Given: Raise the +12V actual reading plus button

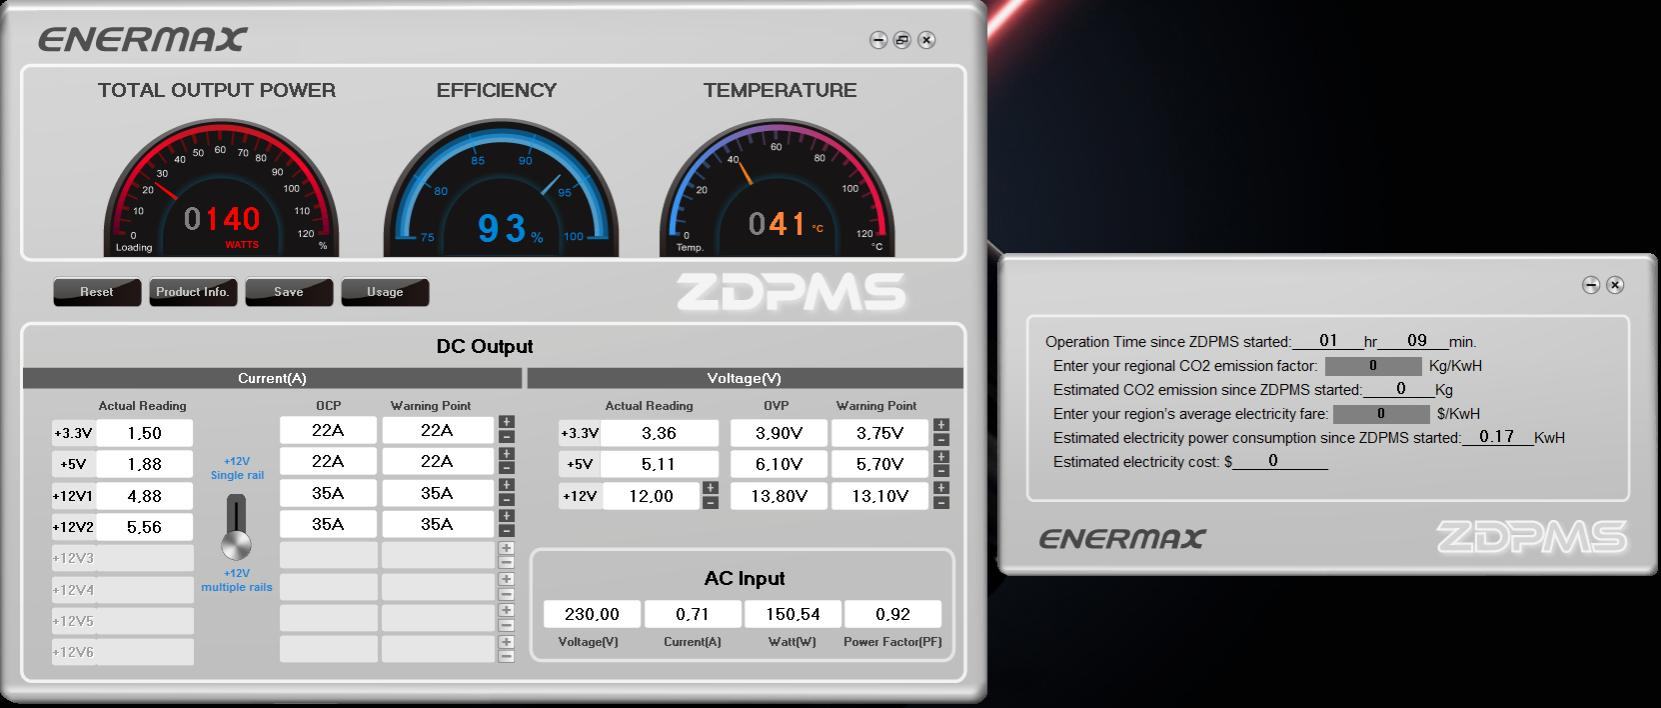Looking at the screenshot, I should (710, 489).
